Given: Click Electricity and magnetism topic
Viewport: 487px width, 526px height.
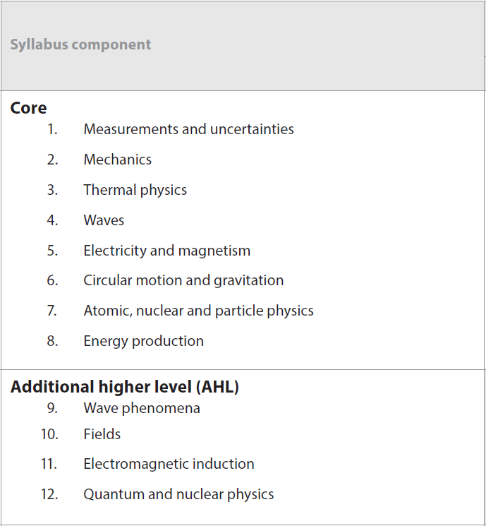Looking at the screenshot, I should 167,251.
